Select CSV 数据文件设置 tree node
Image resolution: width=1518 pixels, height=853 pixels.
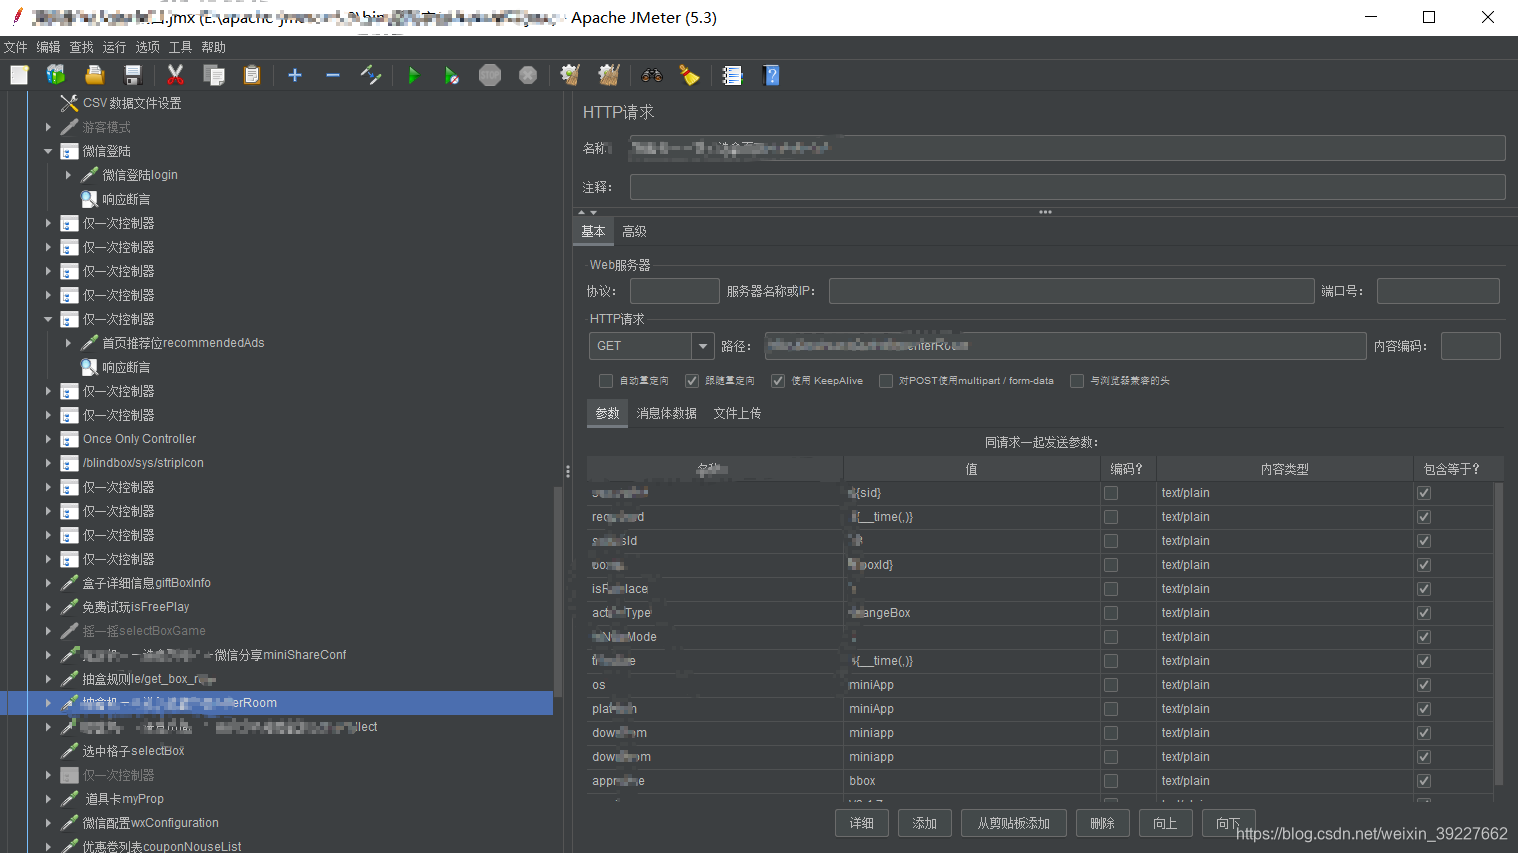(131, 103)
